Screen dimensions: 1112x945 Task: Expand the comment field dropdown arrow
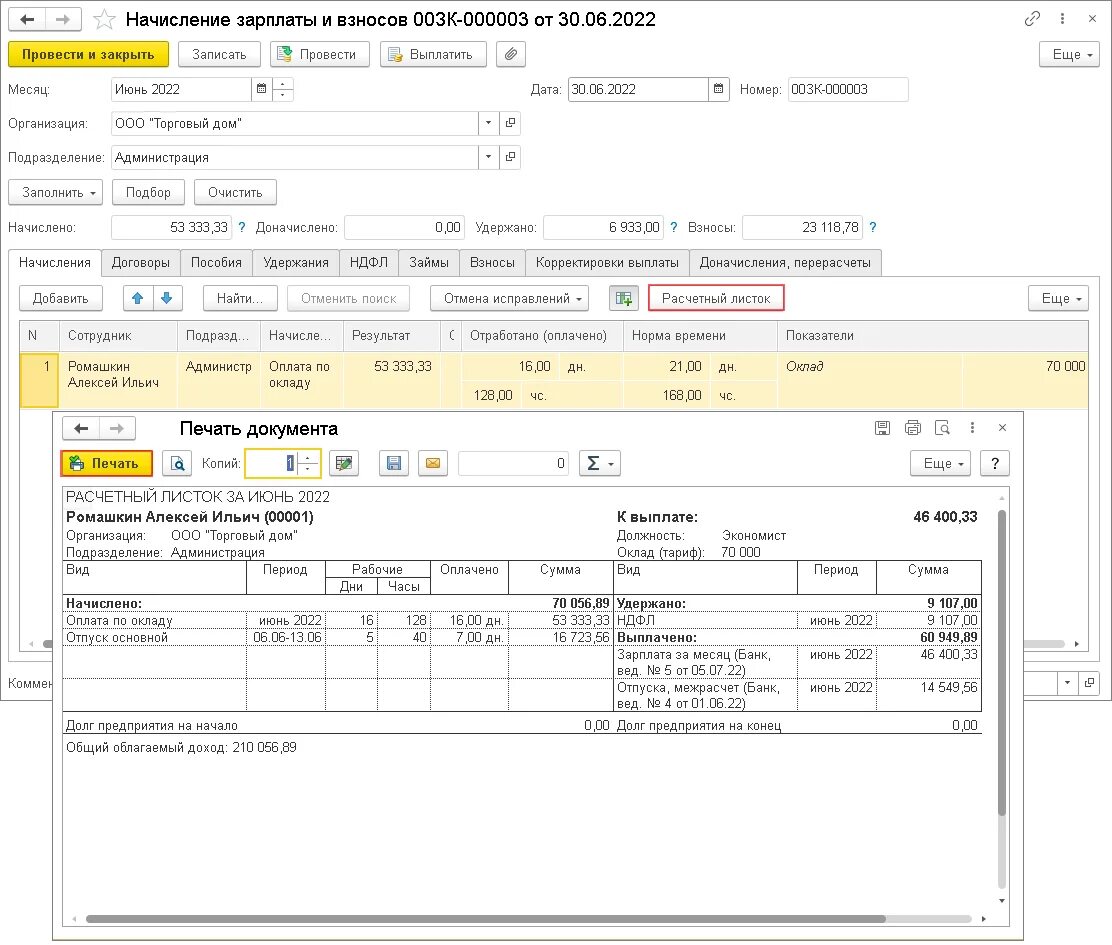pyautogui.click(x=1067, y=683)
